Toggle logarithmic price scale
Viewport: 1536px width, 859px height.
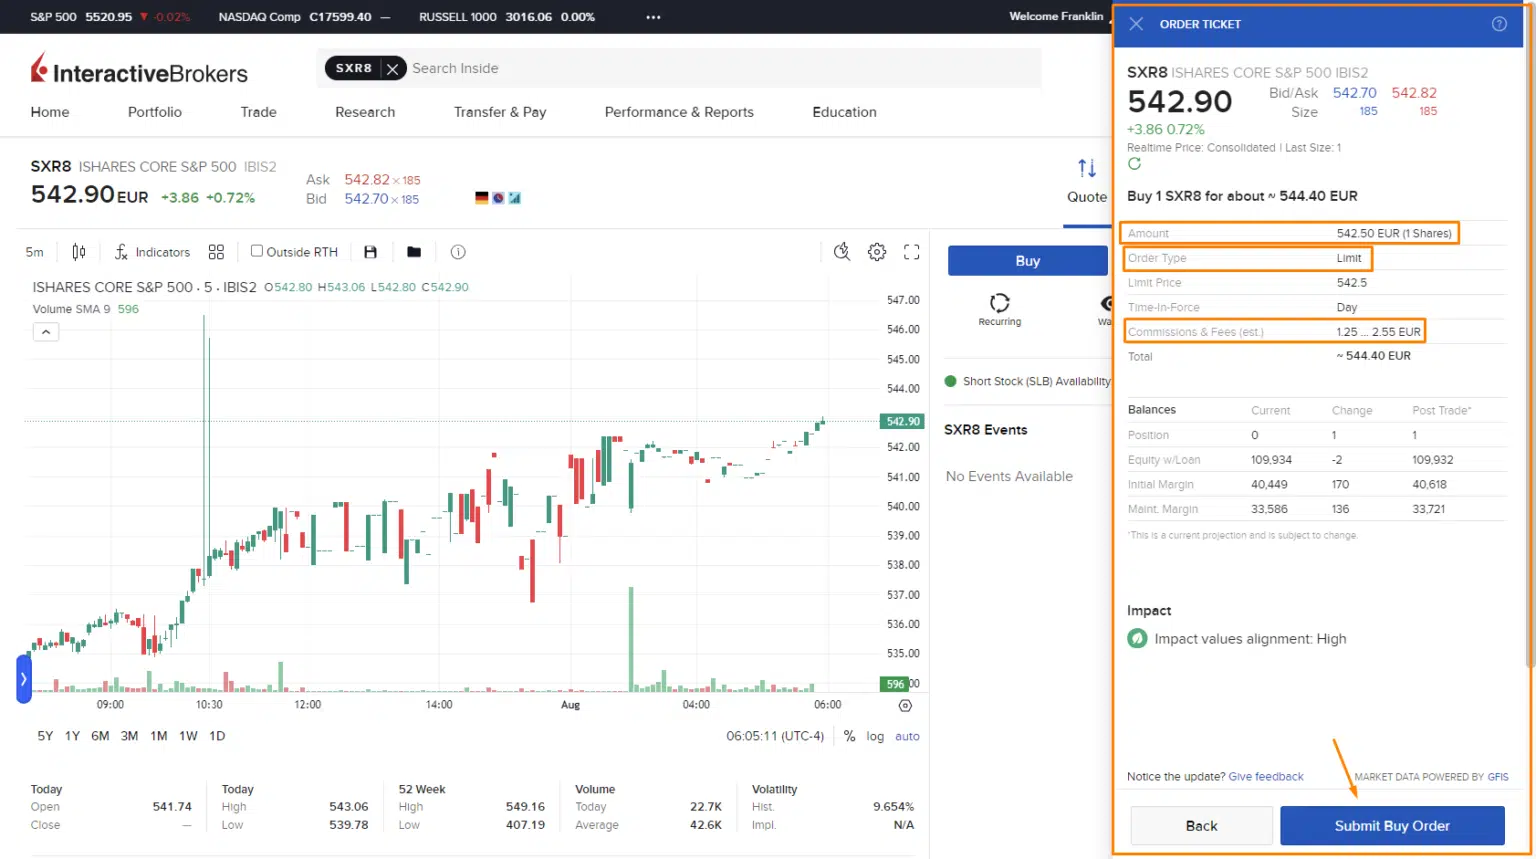(874, 736)
